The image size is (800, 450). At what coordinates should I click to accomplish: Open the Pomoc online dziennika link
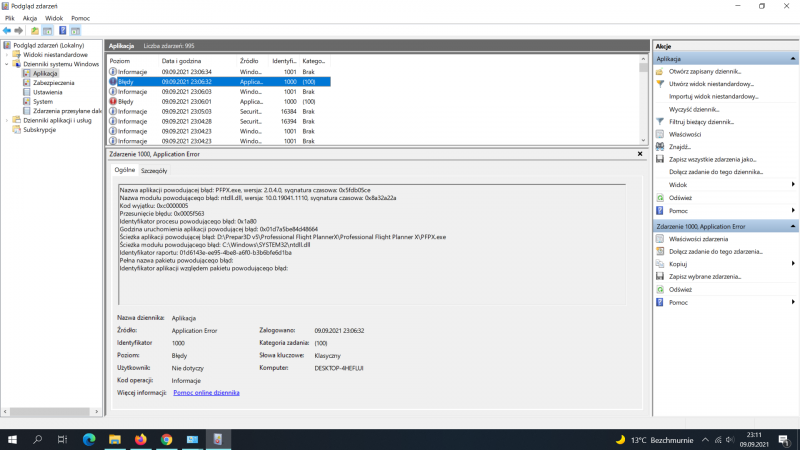(206, 392)
